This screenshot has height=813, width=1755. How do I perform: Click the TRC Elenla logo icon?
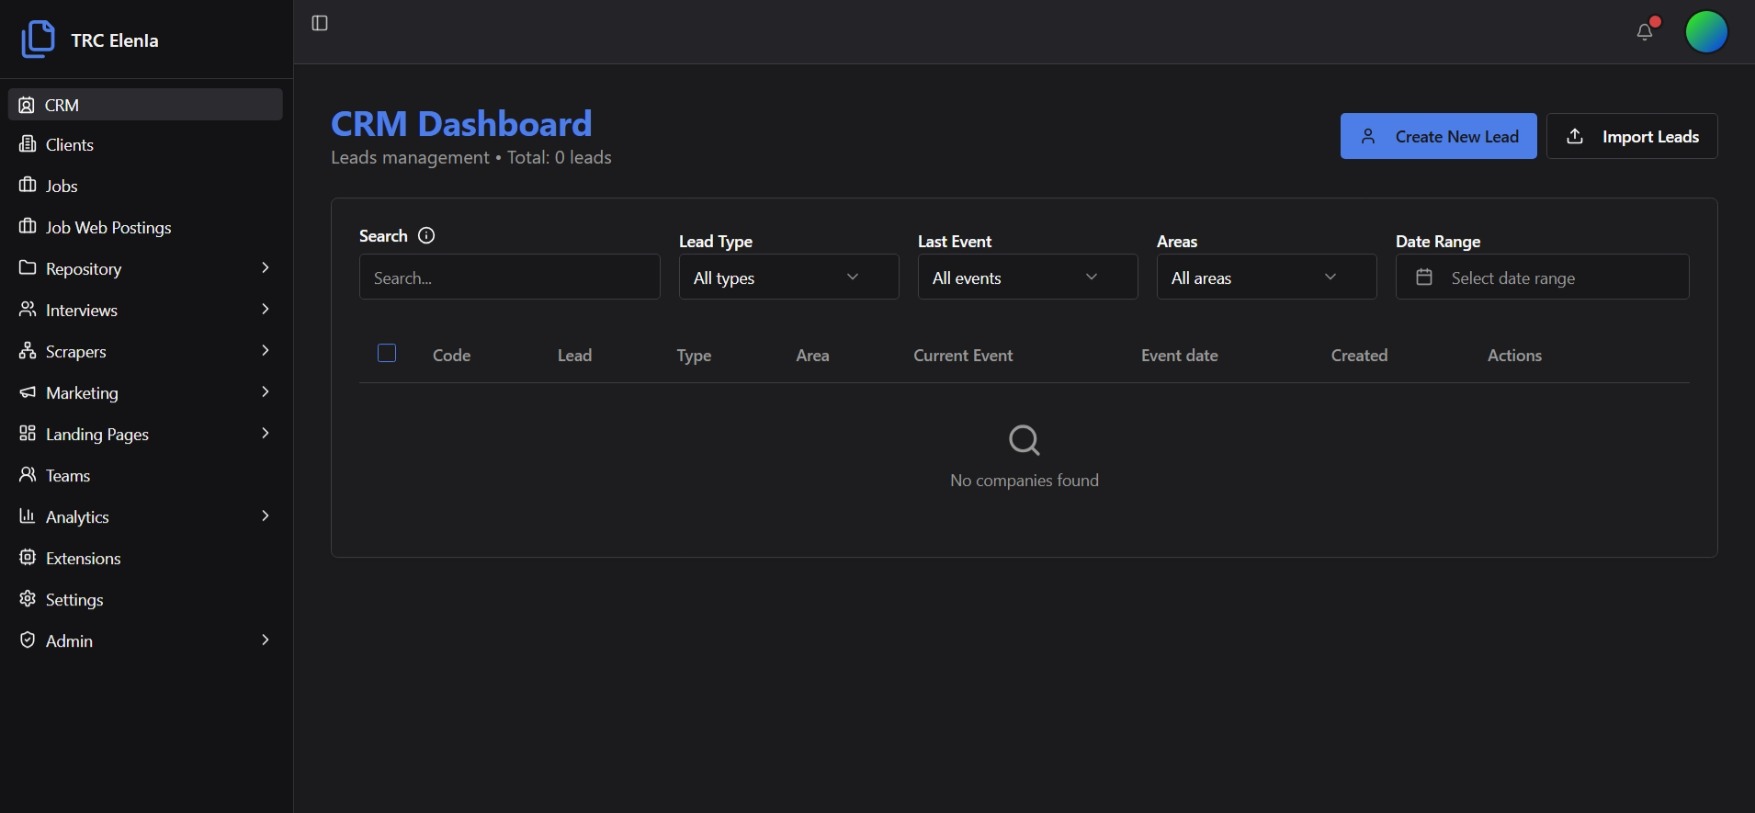38,40
